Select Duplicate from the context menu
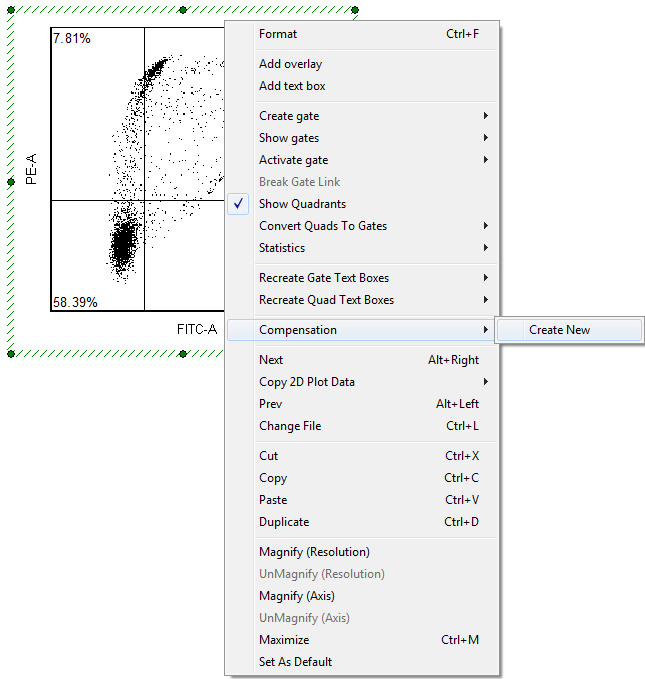645x679 pixels. pyautogui.click(x=284, y=522)
